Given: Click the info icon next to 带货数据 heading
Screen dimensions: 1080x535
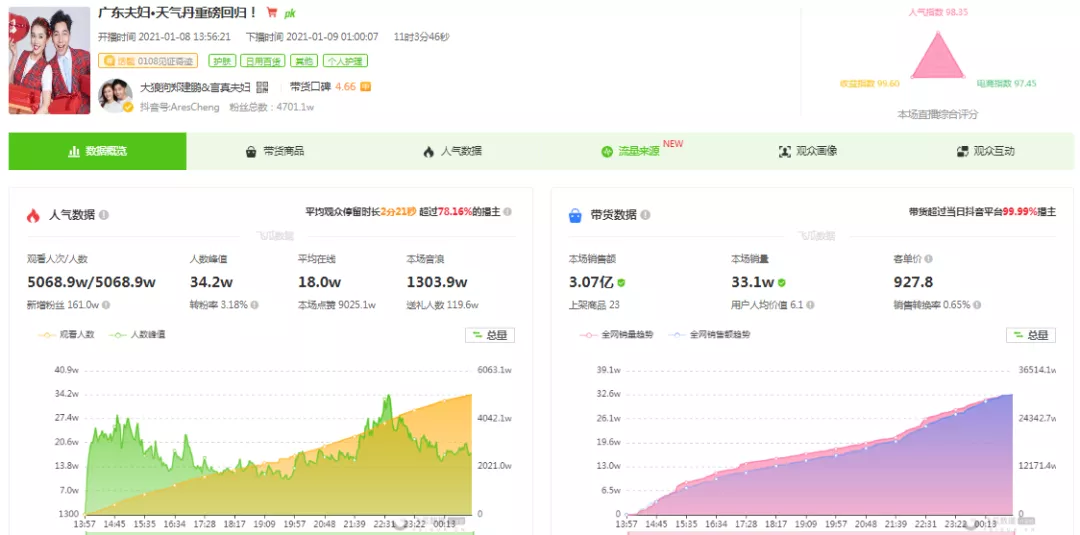Looking at the screenshot, I should click(x=645, y=215).
